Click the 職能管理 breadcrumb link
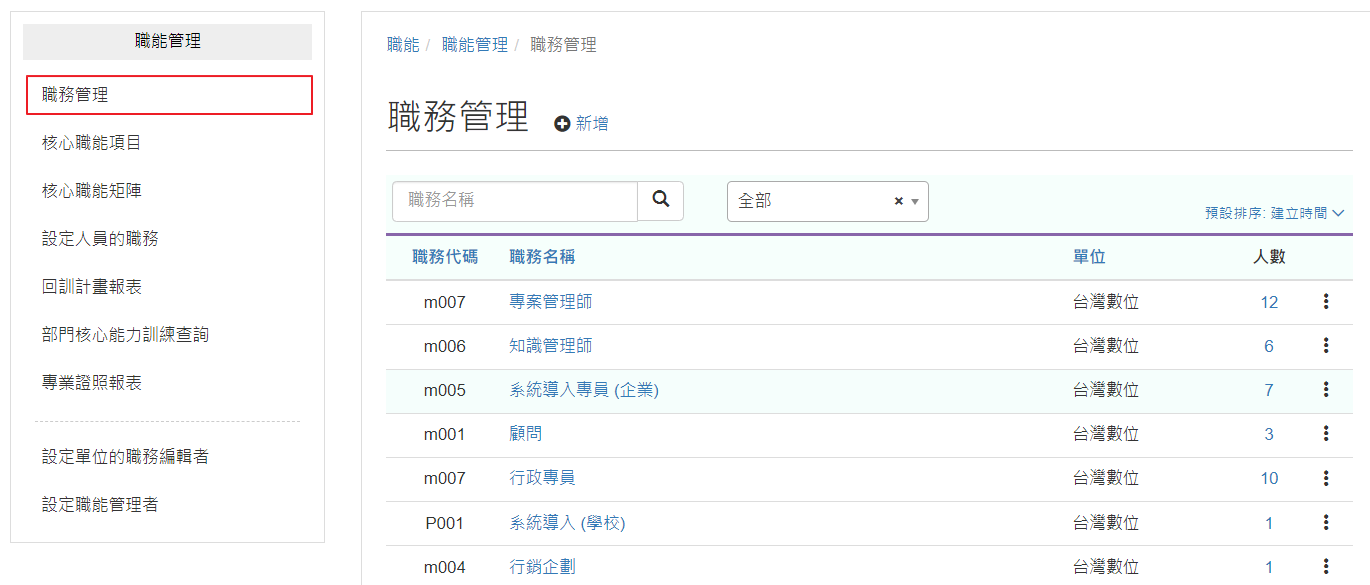Viewport: 1370px width, 585px height. point(474,45)
